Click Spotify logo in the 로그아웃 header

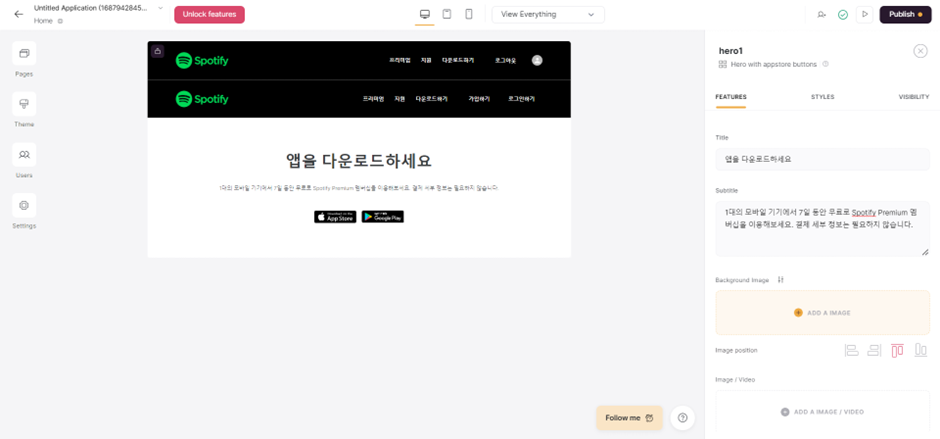202,60
